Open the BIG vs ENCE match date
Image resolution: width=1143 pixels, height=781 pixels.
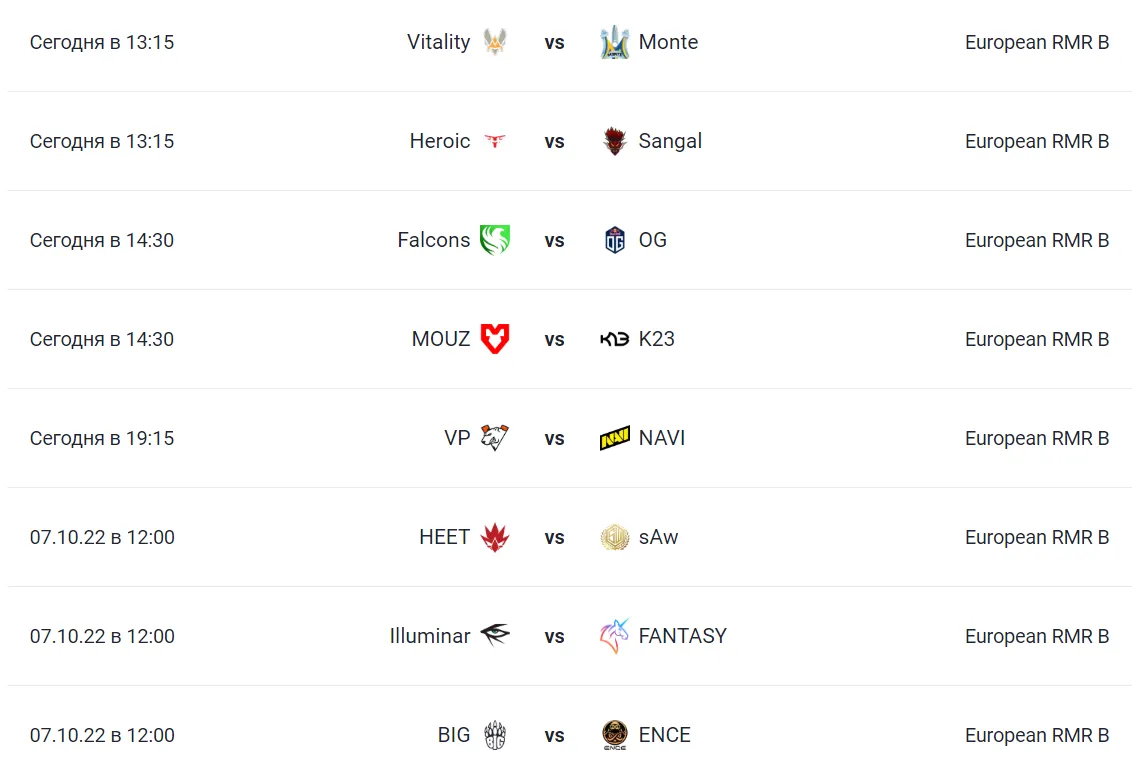(102, 735)
